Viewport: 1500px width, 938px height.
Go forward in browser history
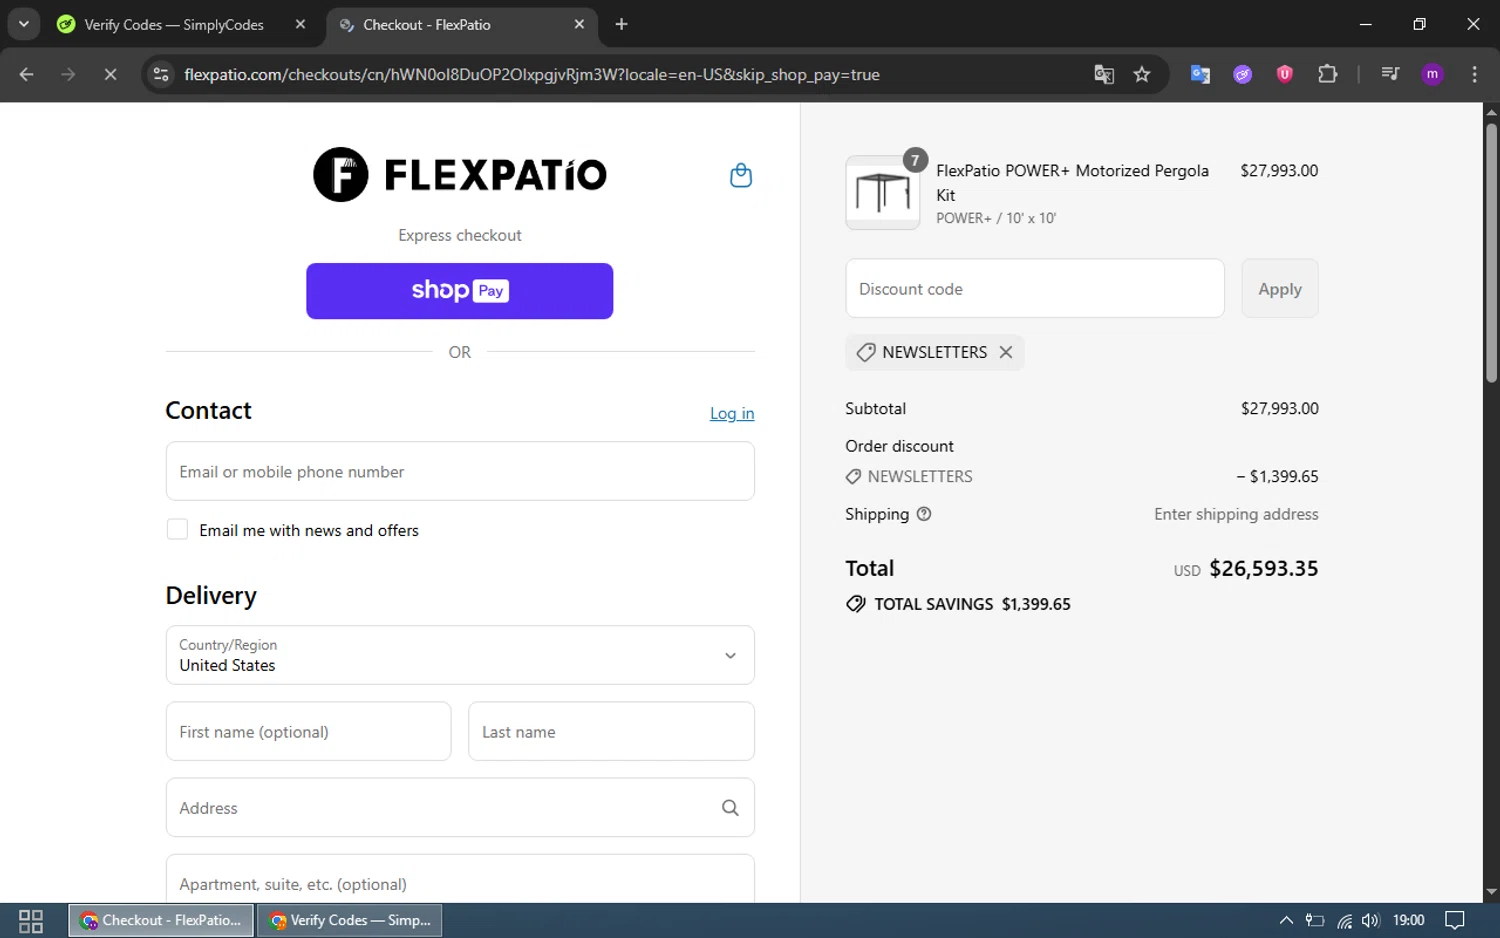click(x=68, y=74)
